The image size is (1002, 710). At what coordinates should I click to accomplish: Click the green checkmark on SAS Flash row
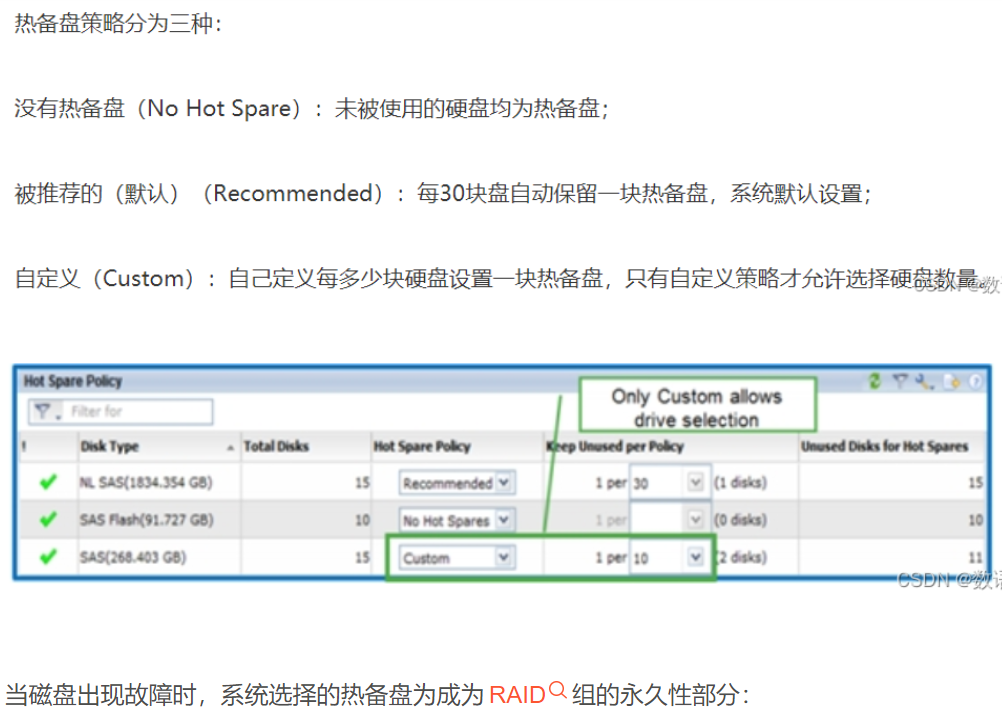point(46,520)
